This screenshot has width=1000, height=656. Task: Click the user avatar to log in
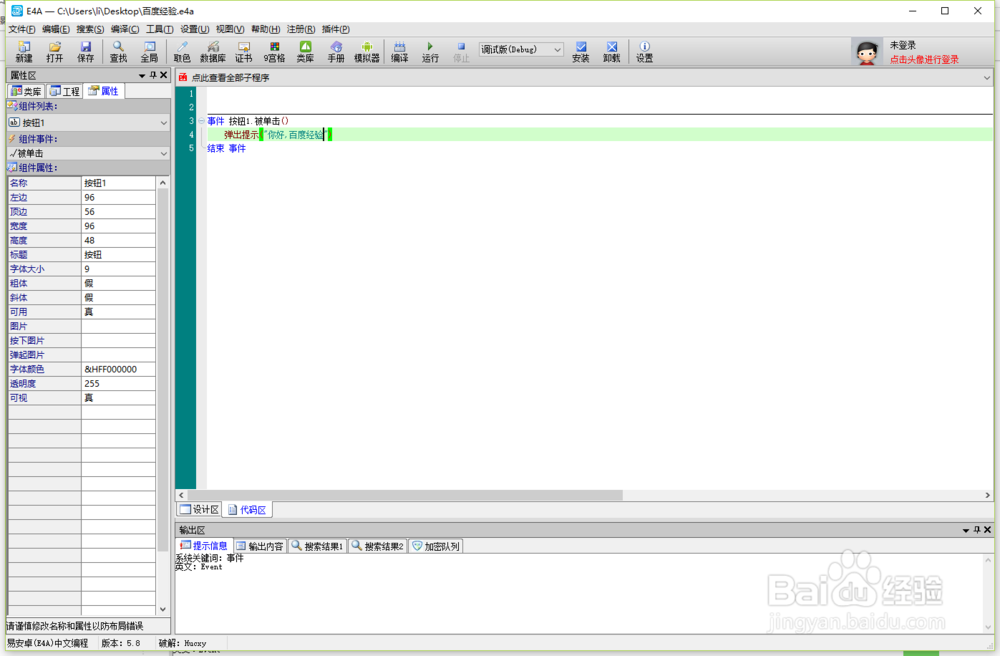[866, 52]
